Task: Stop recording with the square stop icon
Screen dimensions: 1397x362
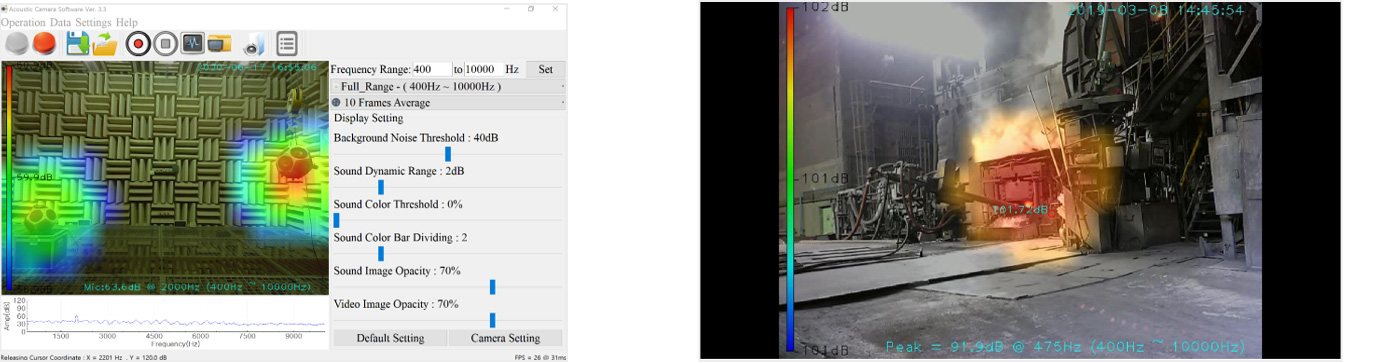Action: [x=166, y=44]
